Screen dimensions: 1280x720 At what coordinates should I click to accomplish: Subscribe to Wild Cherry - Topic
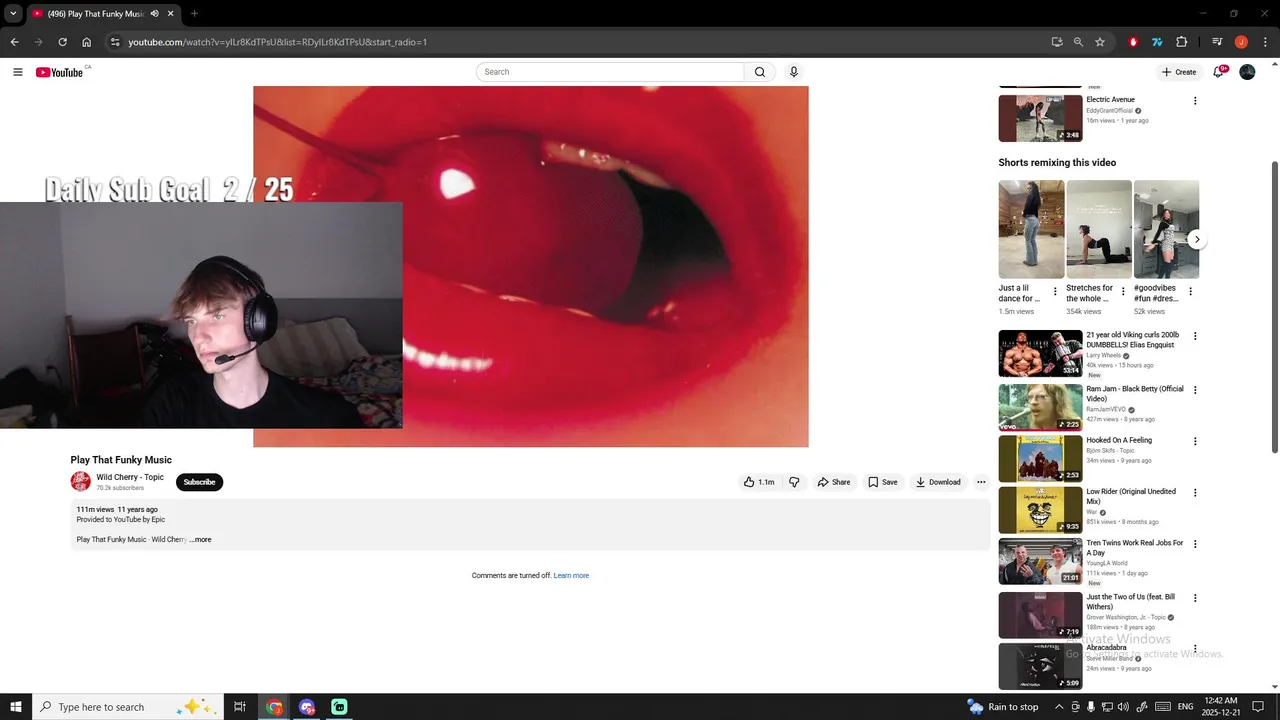(199, 482)
